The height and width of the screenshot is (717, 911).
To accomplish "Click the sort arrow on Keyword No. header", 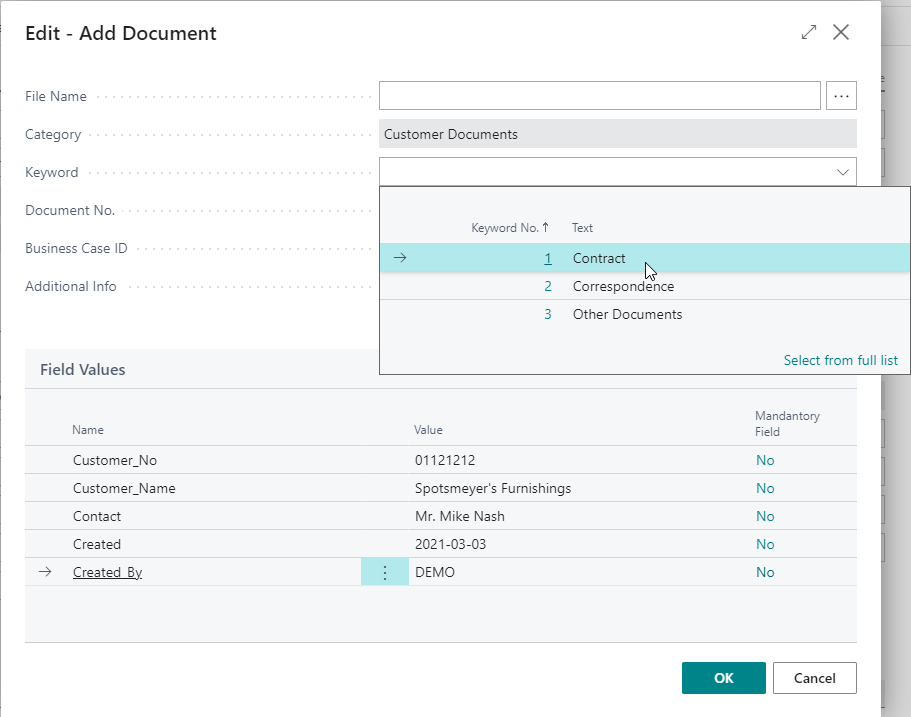I will 545,228.
